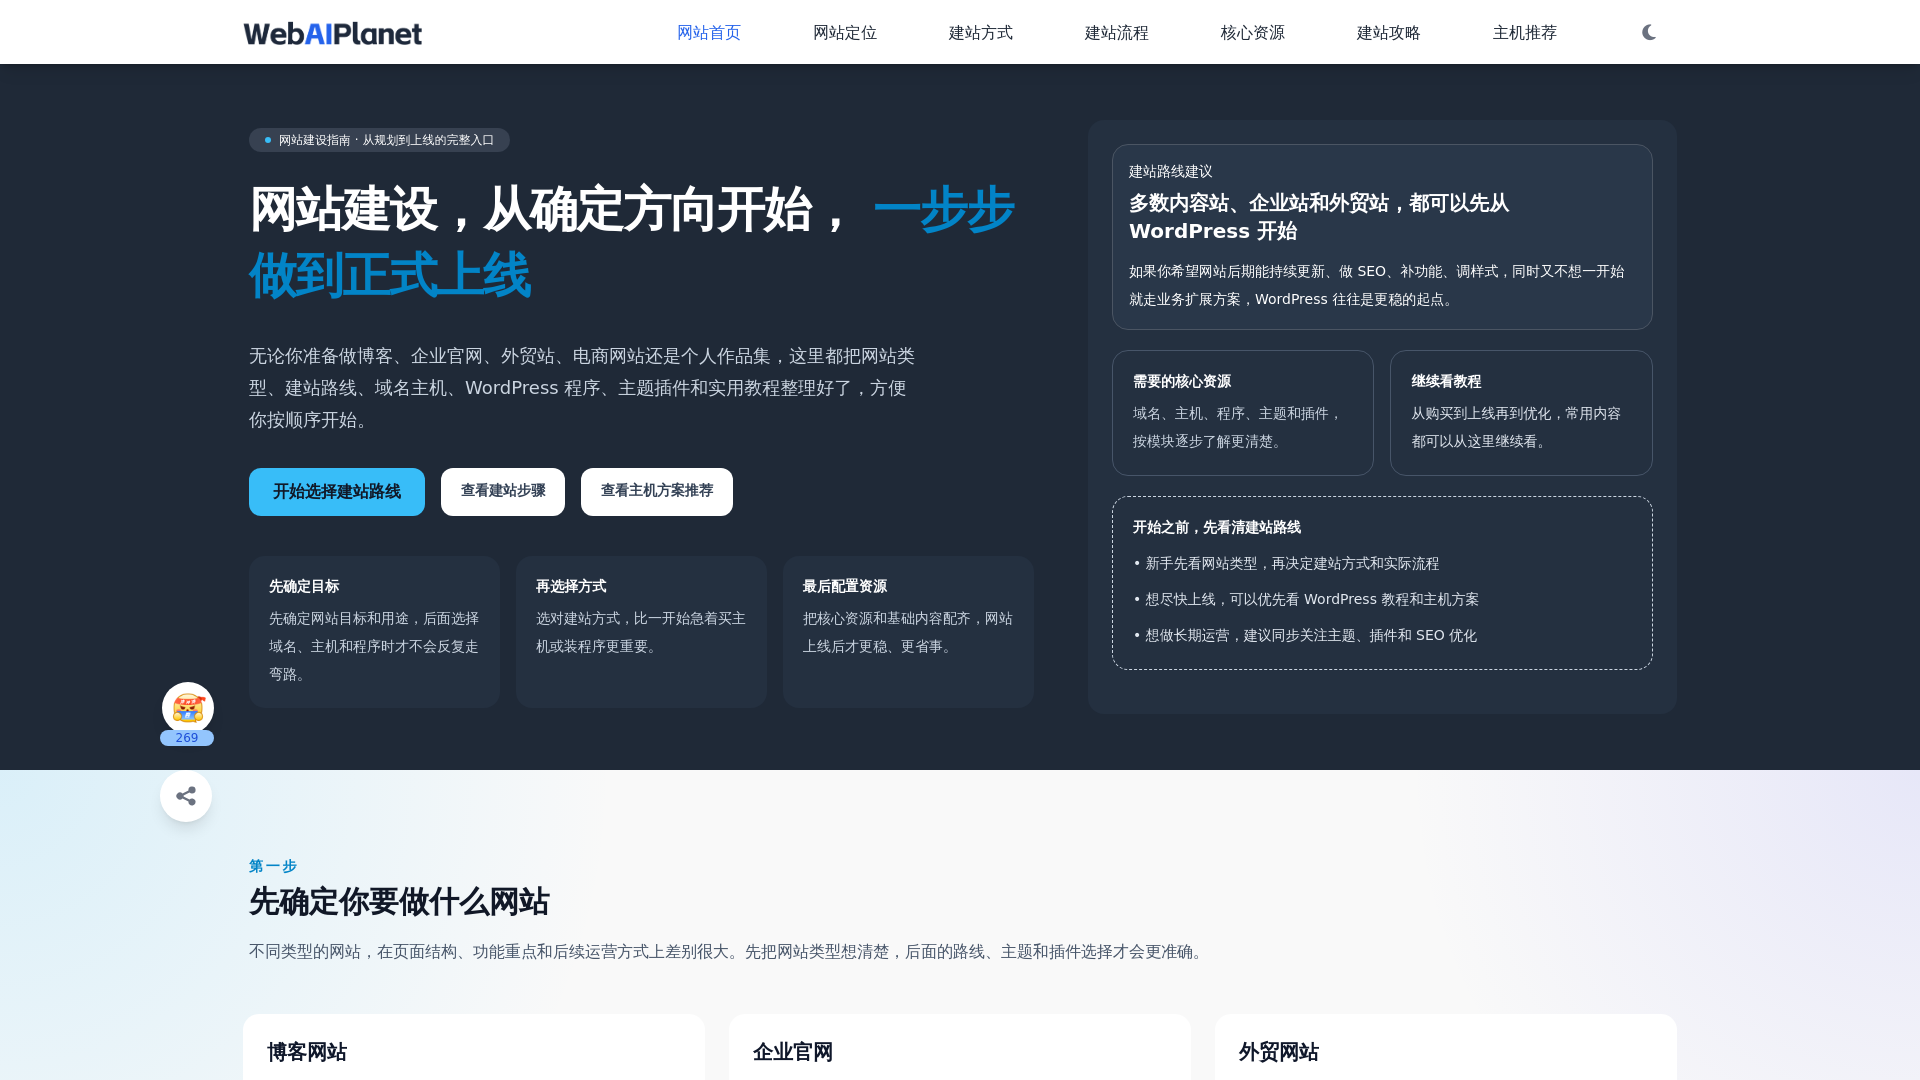Open the 博客网站 card

click(x=474, y=1047)
